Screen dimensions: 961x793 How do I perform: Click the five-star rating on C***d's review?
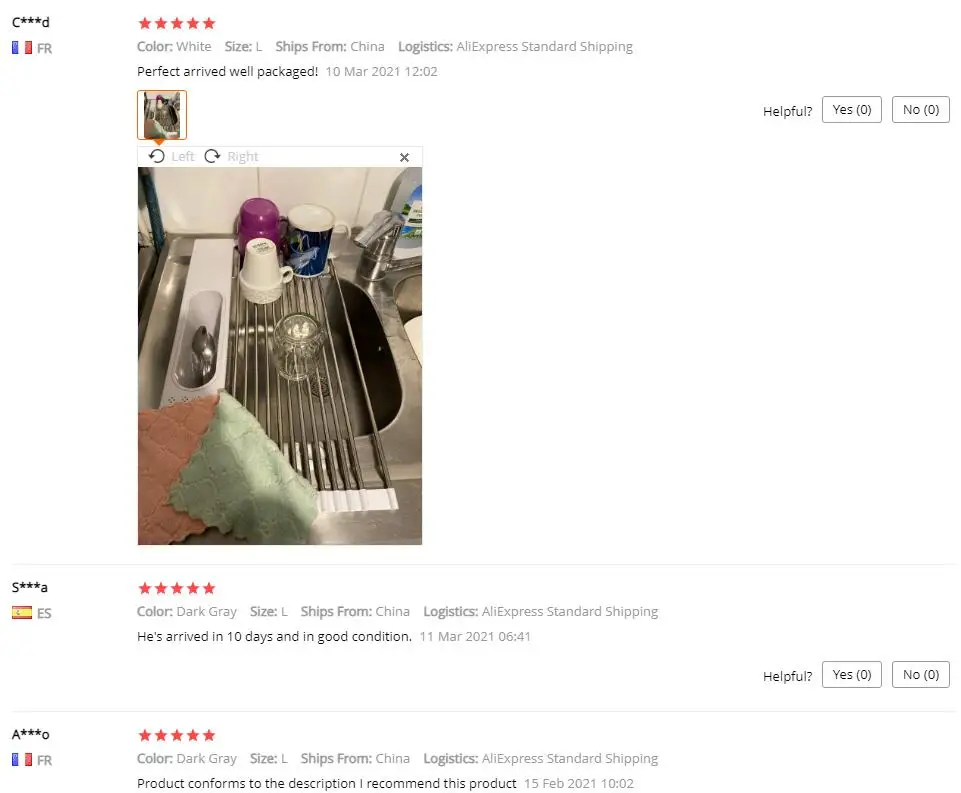pos(177,23)
